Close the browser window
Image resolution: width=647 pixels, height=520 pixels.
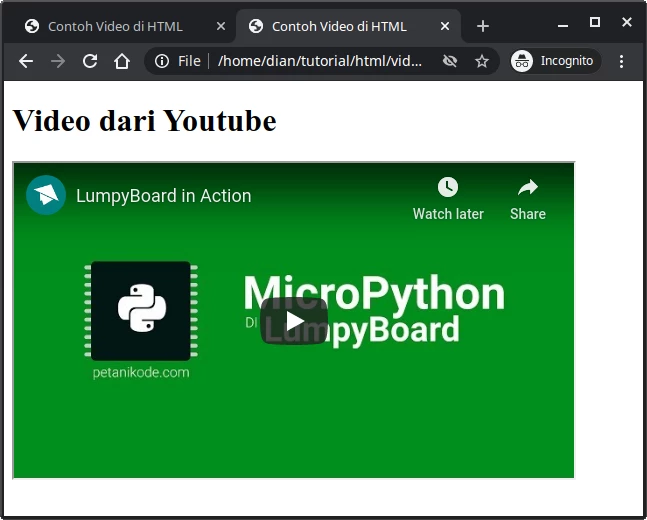(626, 22)
